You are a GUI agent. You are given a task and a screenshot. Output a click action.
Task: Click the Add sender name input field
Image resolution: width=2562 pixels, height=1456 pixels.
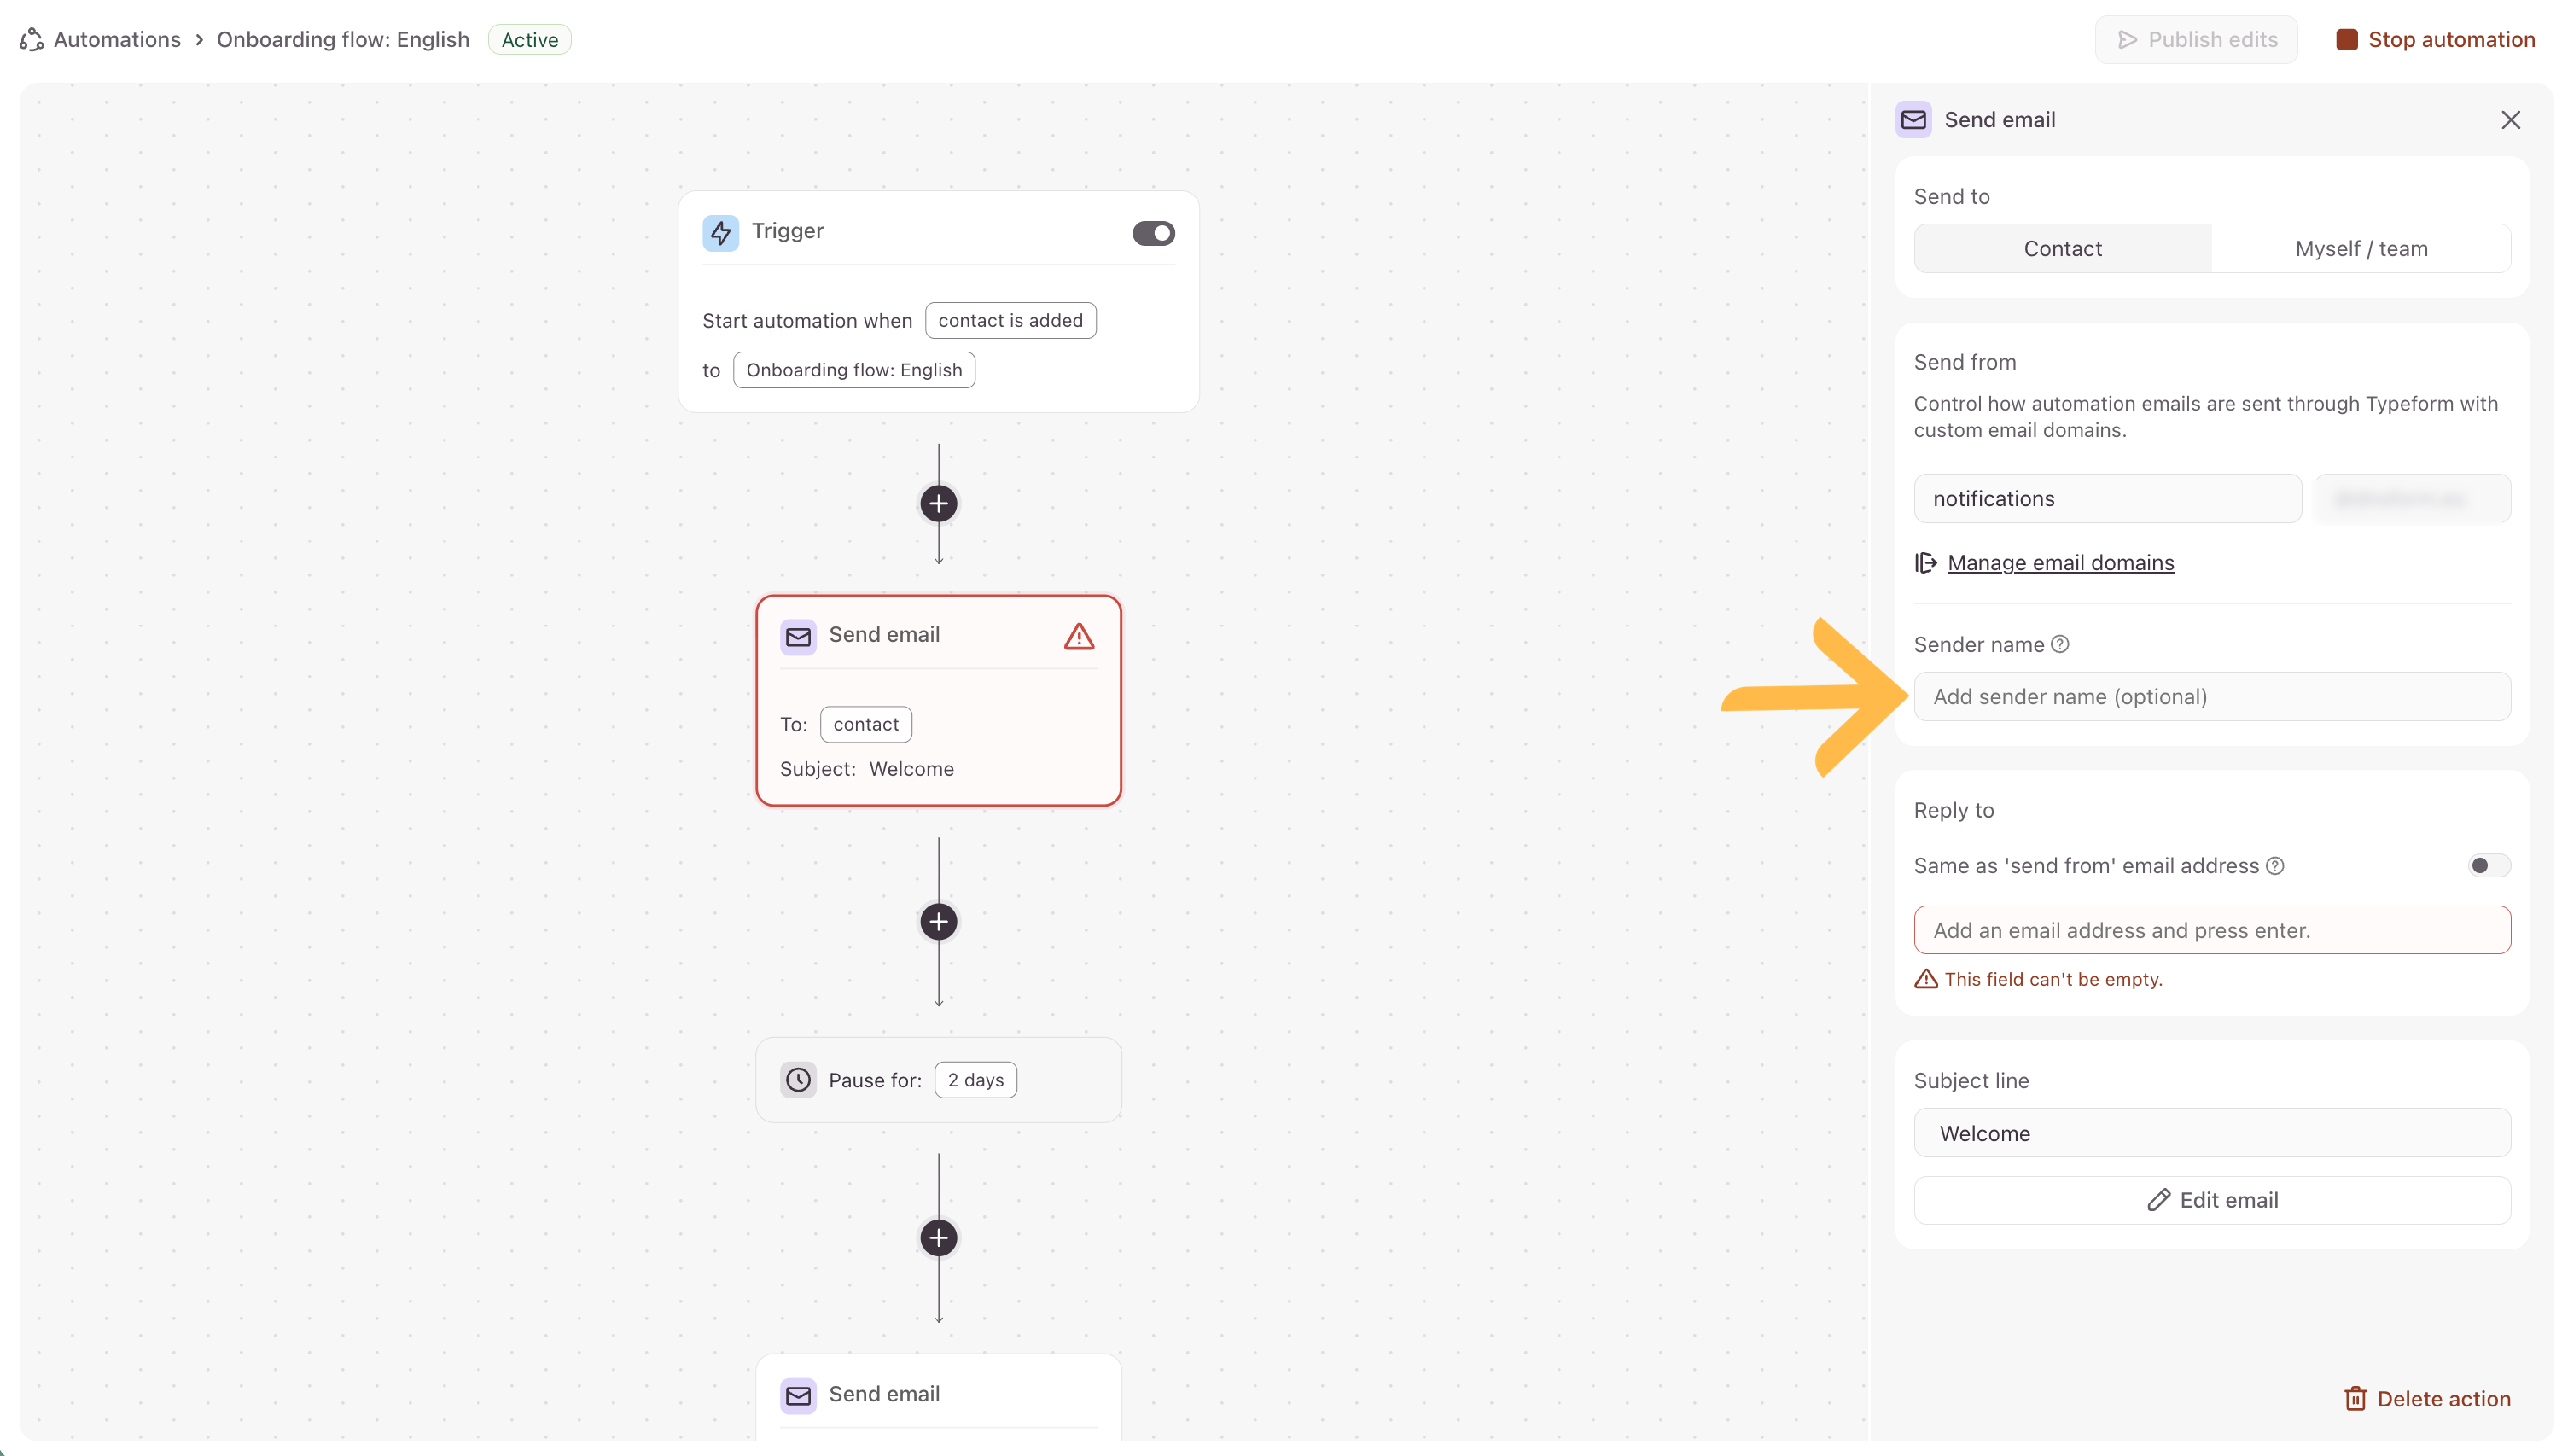pyautogui.click(x=2211, y=697)
